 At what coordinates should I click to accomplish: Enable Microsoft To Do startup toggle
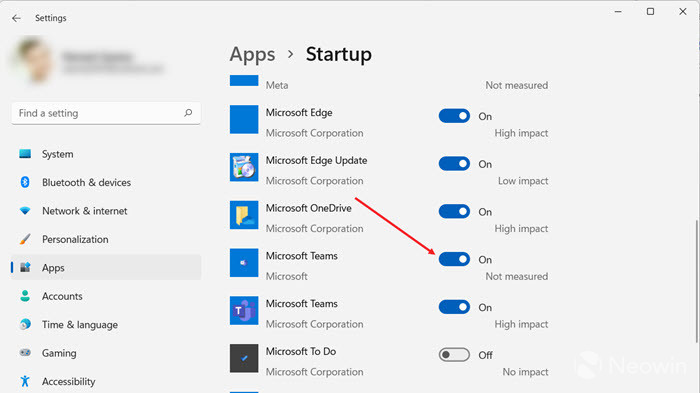(x=454, y=355)
